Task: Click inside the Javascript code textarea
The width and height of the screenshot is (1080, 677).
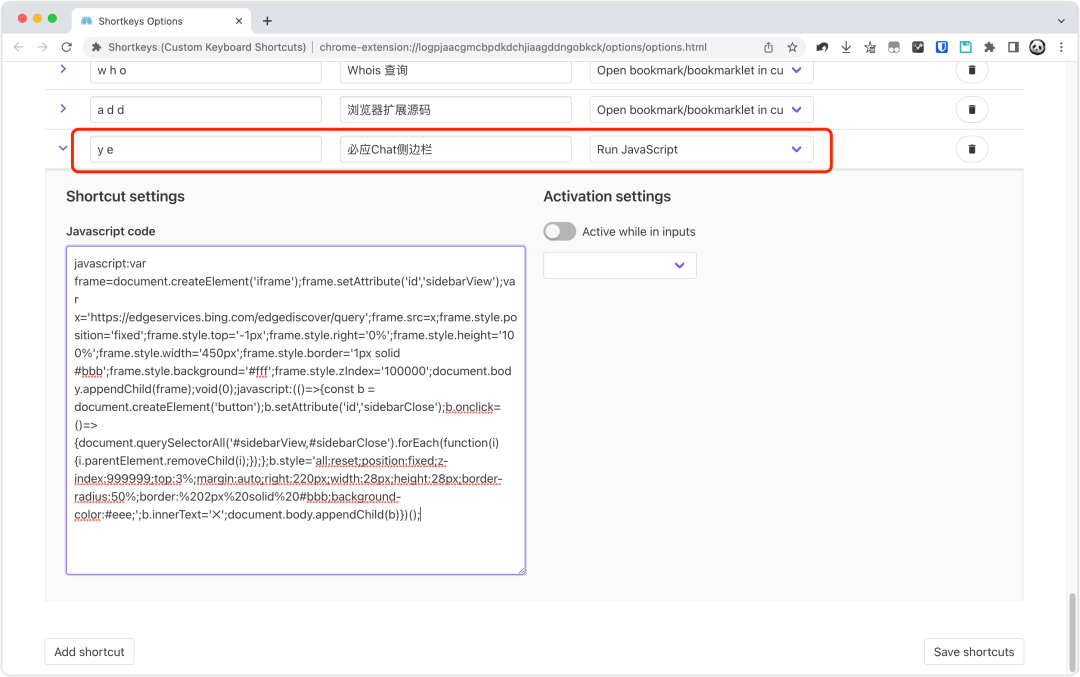Action: click(295, 410)
